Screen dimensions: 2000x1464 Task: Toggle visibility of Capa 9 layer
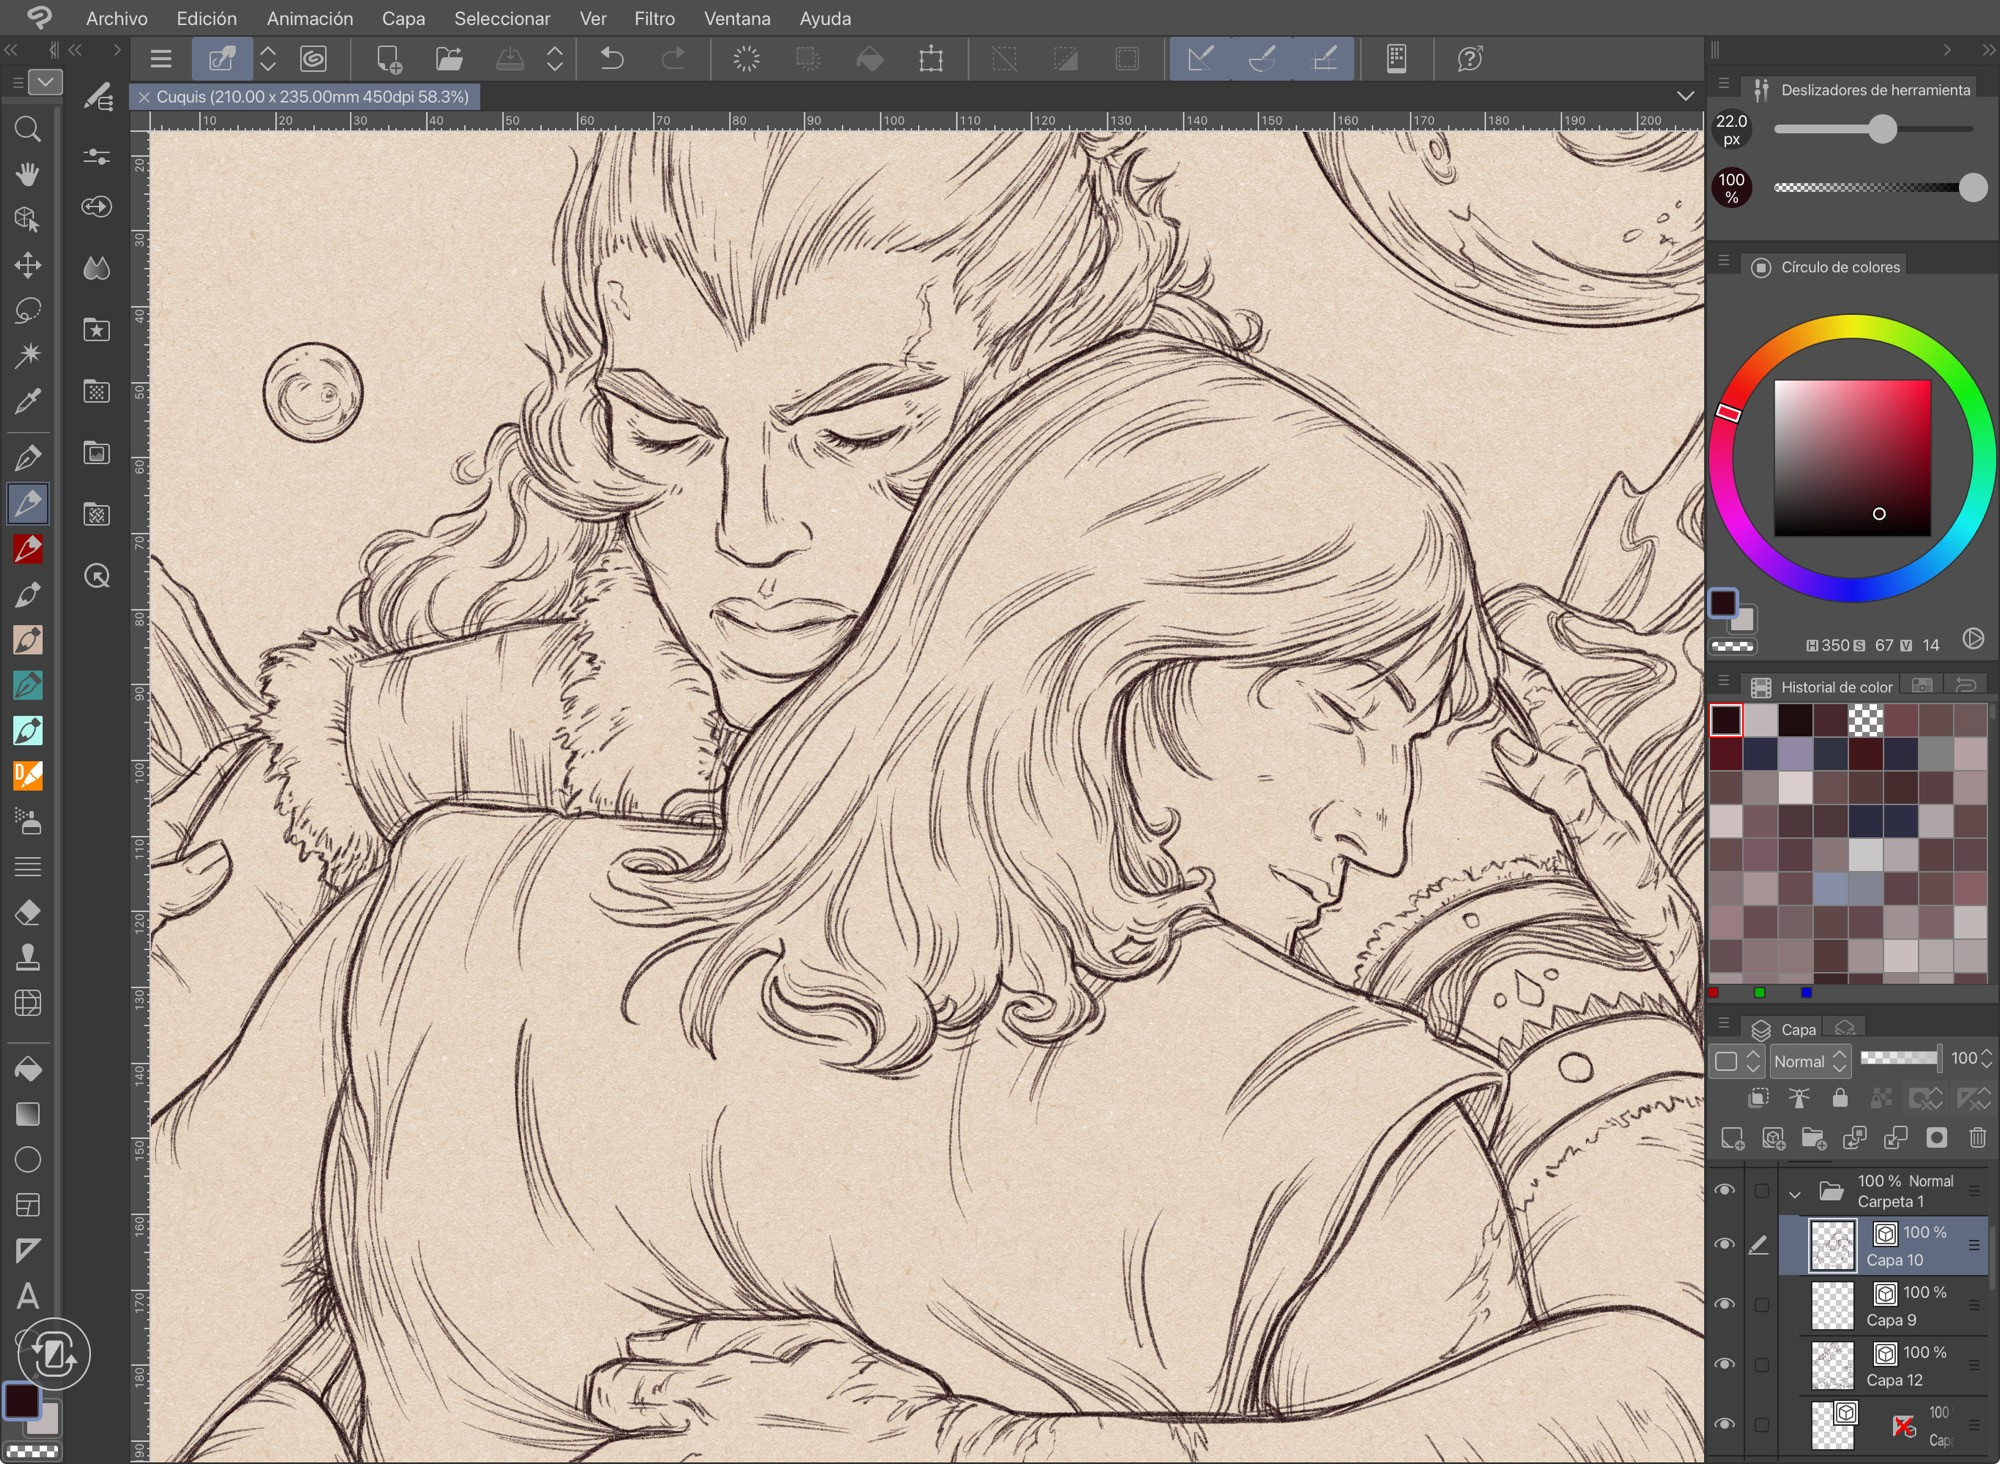(x=1724, y=1304)
